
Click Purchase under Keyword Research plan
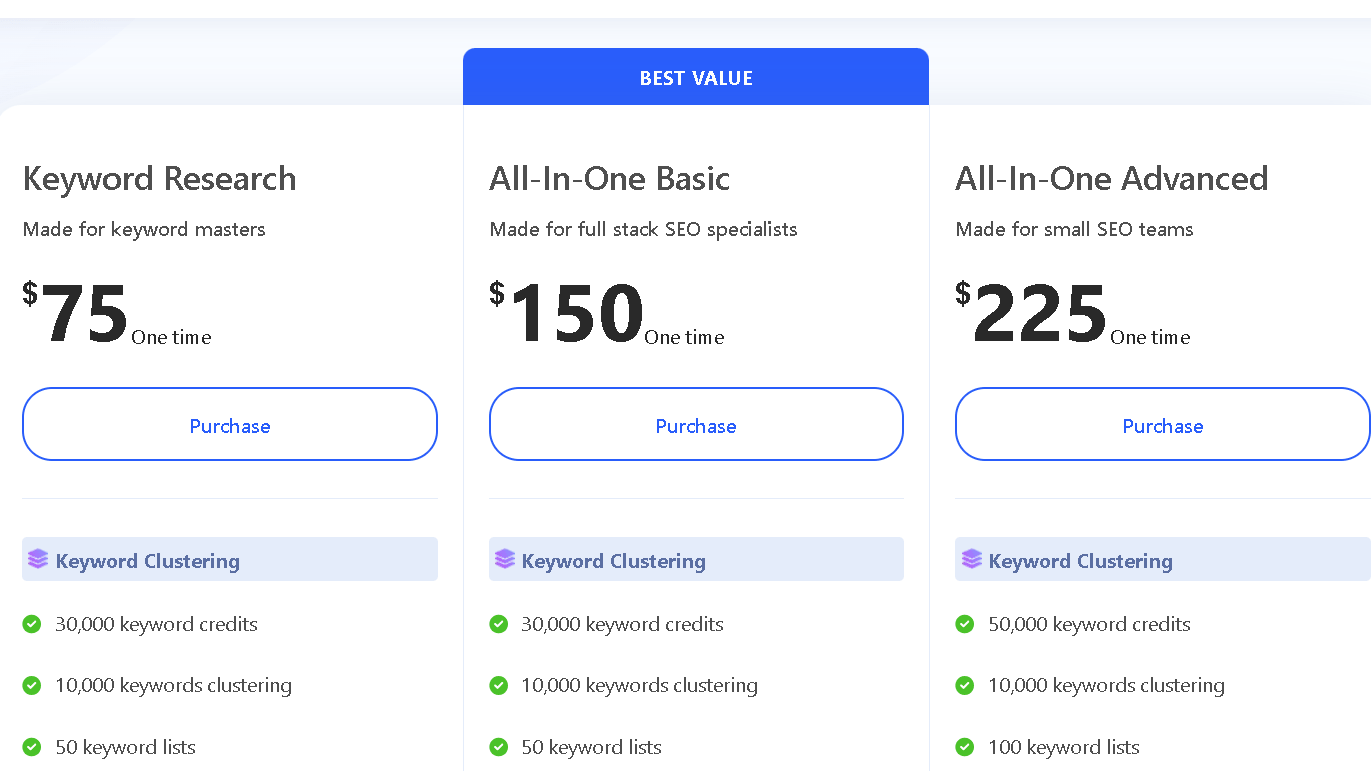point(230,424)
